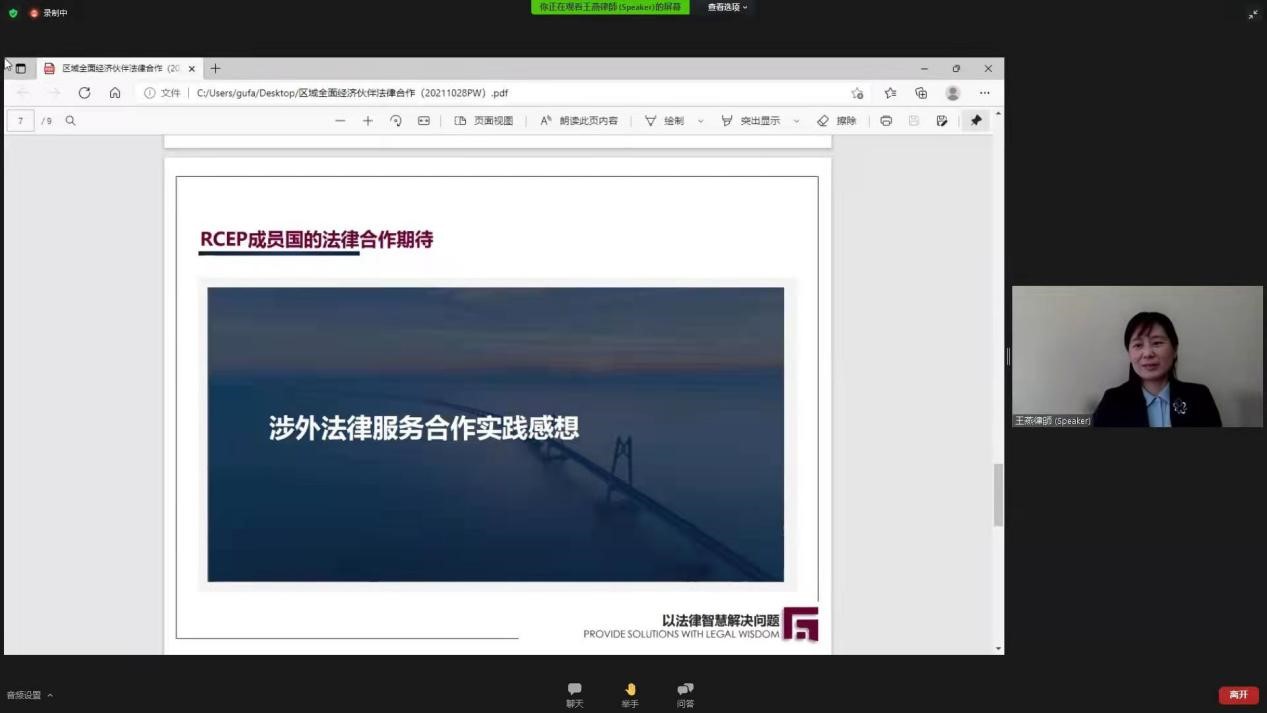Print the PDF document

click(886, 121)
